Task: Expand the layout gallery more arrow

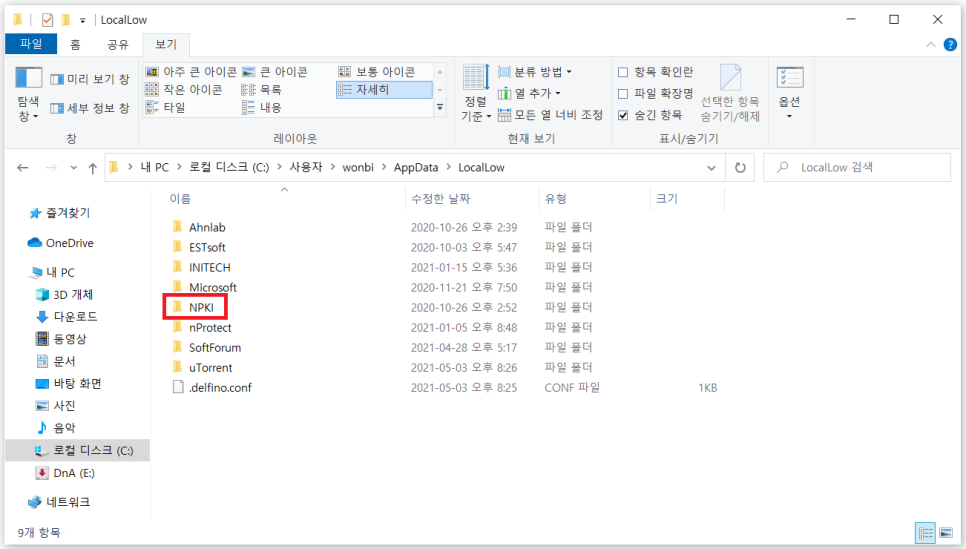Action: tap(440, 107)
